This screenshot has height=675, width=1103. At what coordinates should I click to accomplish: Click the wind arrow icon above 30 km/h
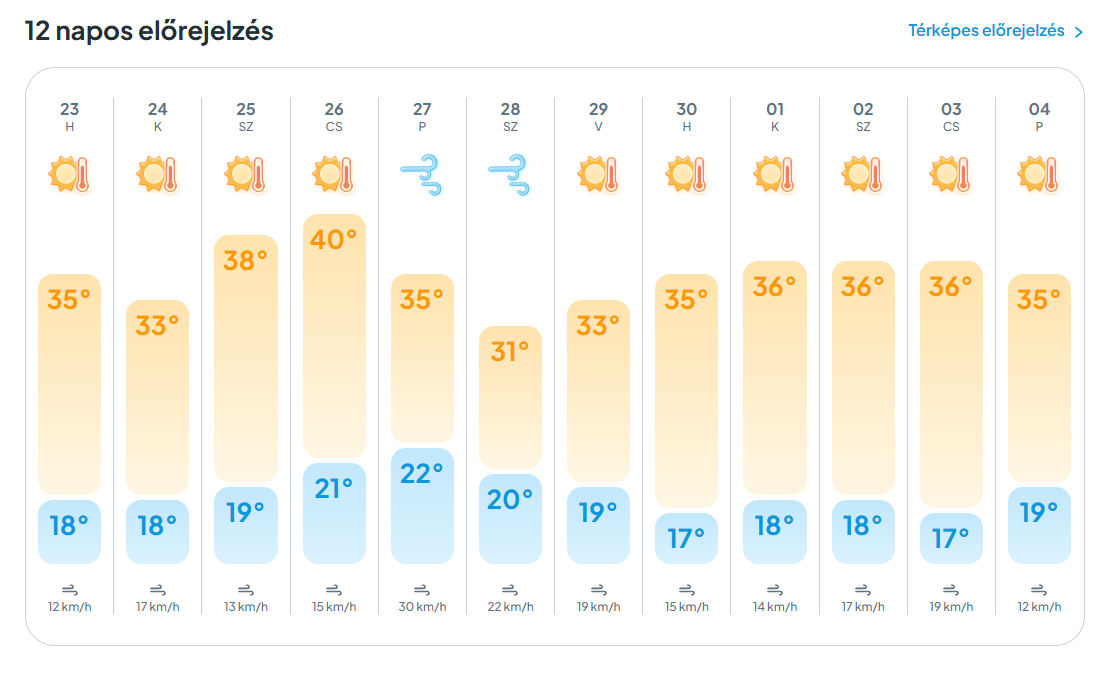[422, 590]
